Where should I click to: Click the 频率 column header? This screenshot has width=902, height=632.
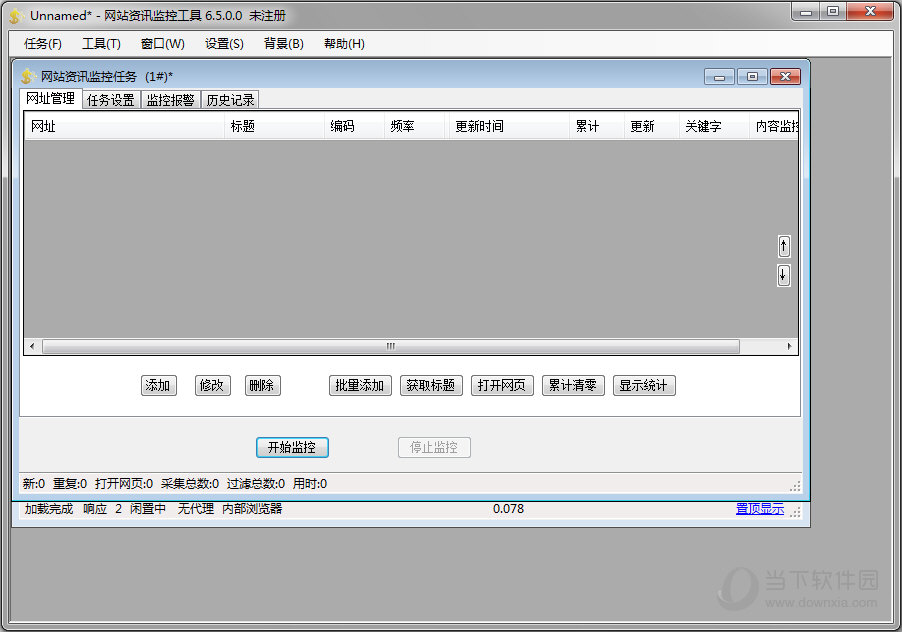coord(414,126)
